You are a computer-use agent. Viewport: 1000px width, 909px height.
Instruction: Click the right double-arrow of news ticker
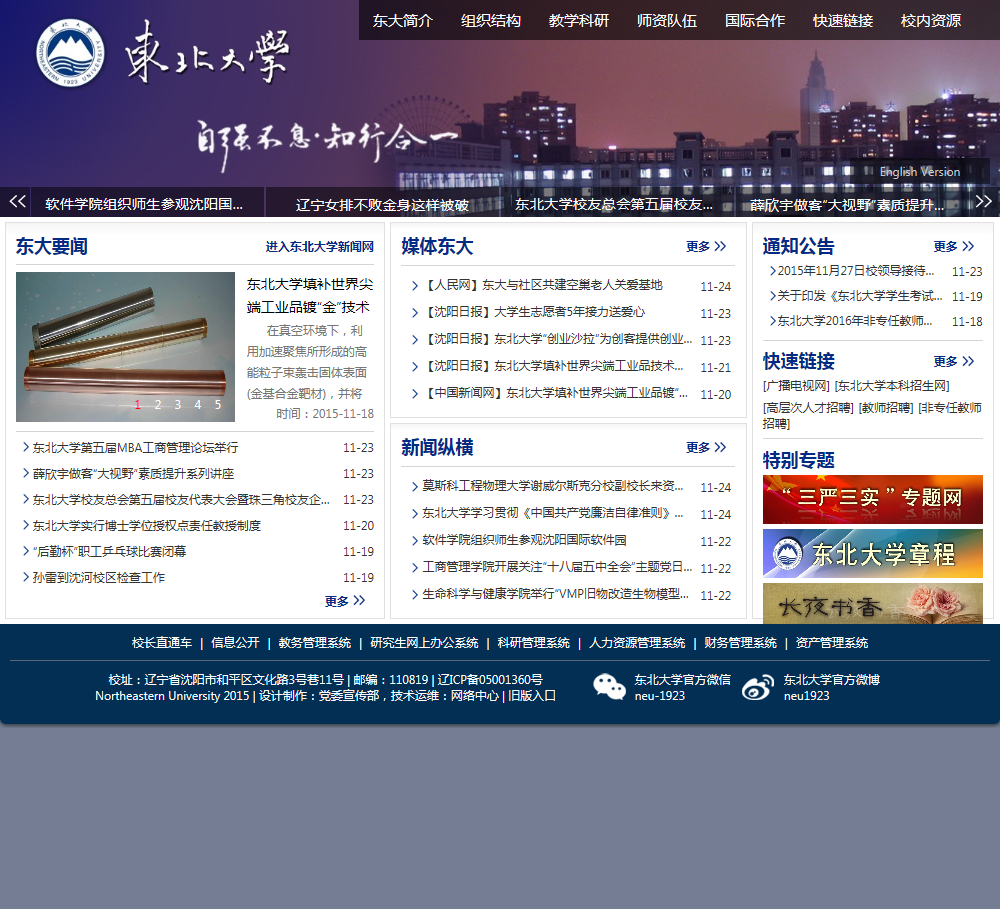pos(983,202)
